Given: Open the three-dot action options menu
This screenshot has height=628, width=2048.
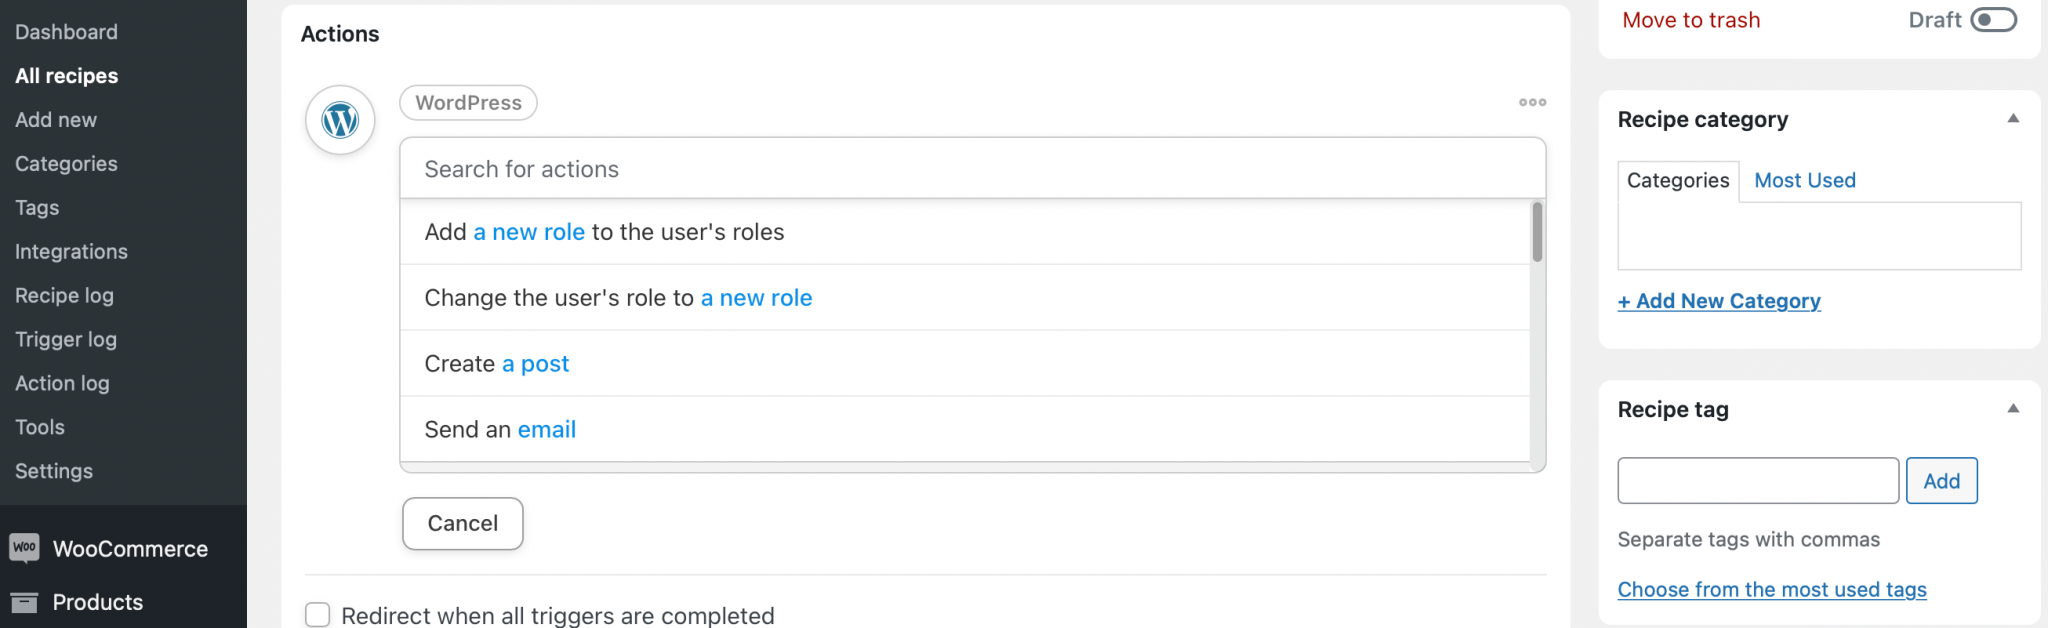Looking at the screenshot, I should [x=1532, y=102].
